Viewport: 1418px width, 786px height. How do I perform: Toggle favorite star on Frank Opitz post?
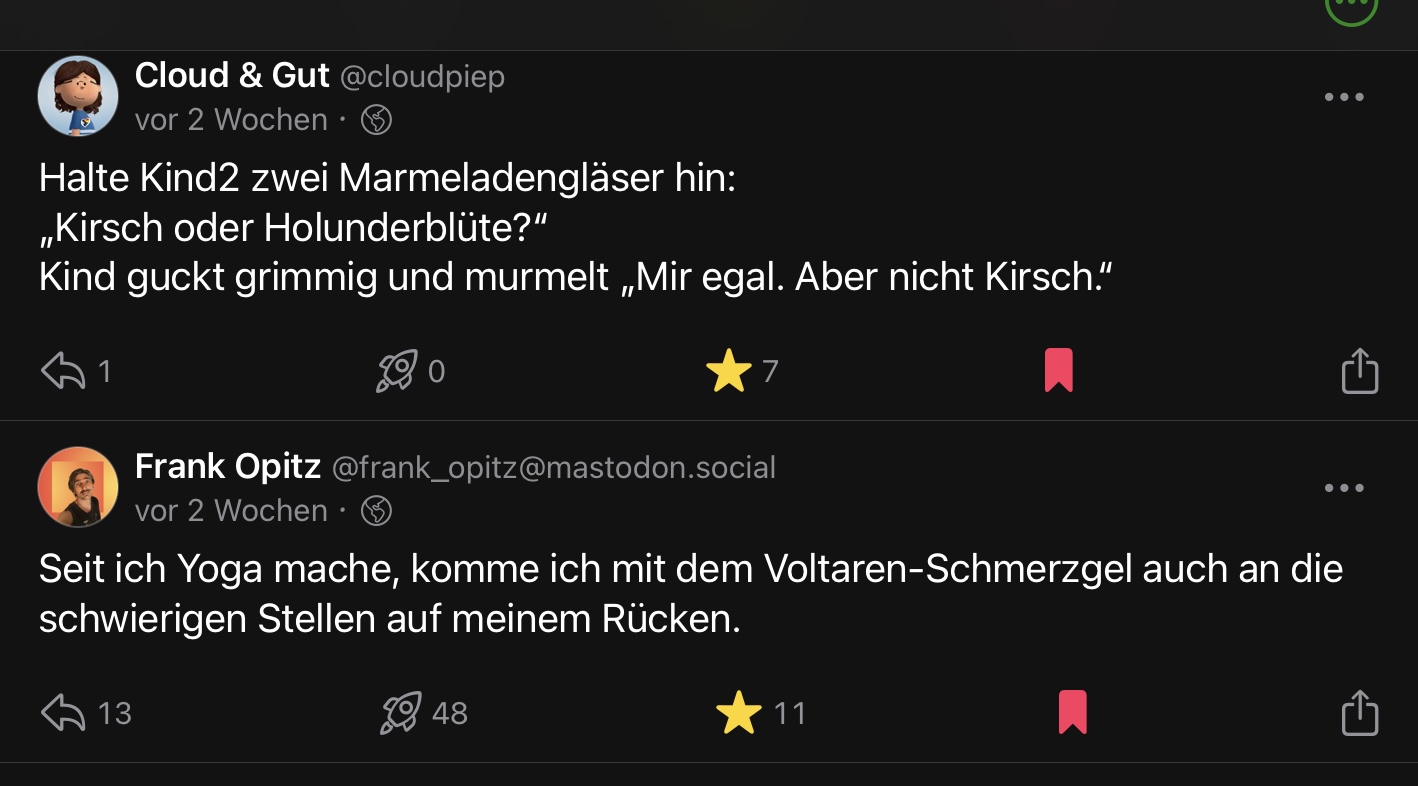click(738, 713)
